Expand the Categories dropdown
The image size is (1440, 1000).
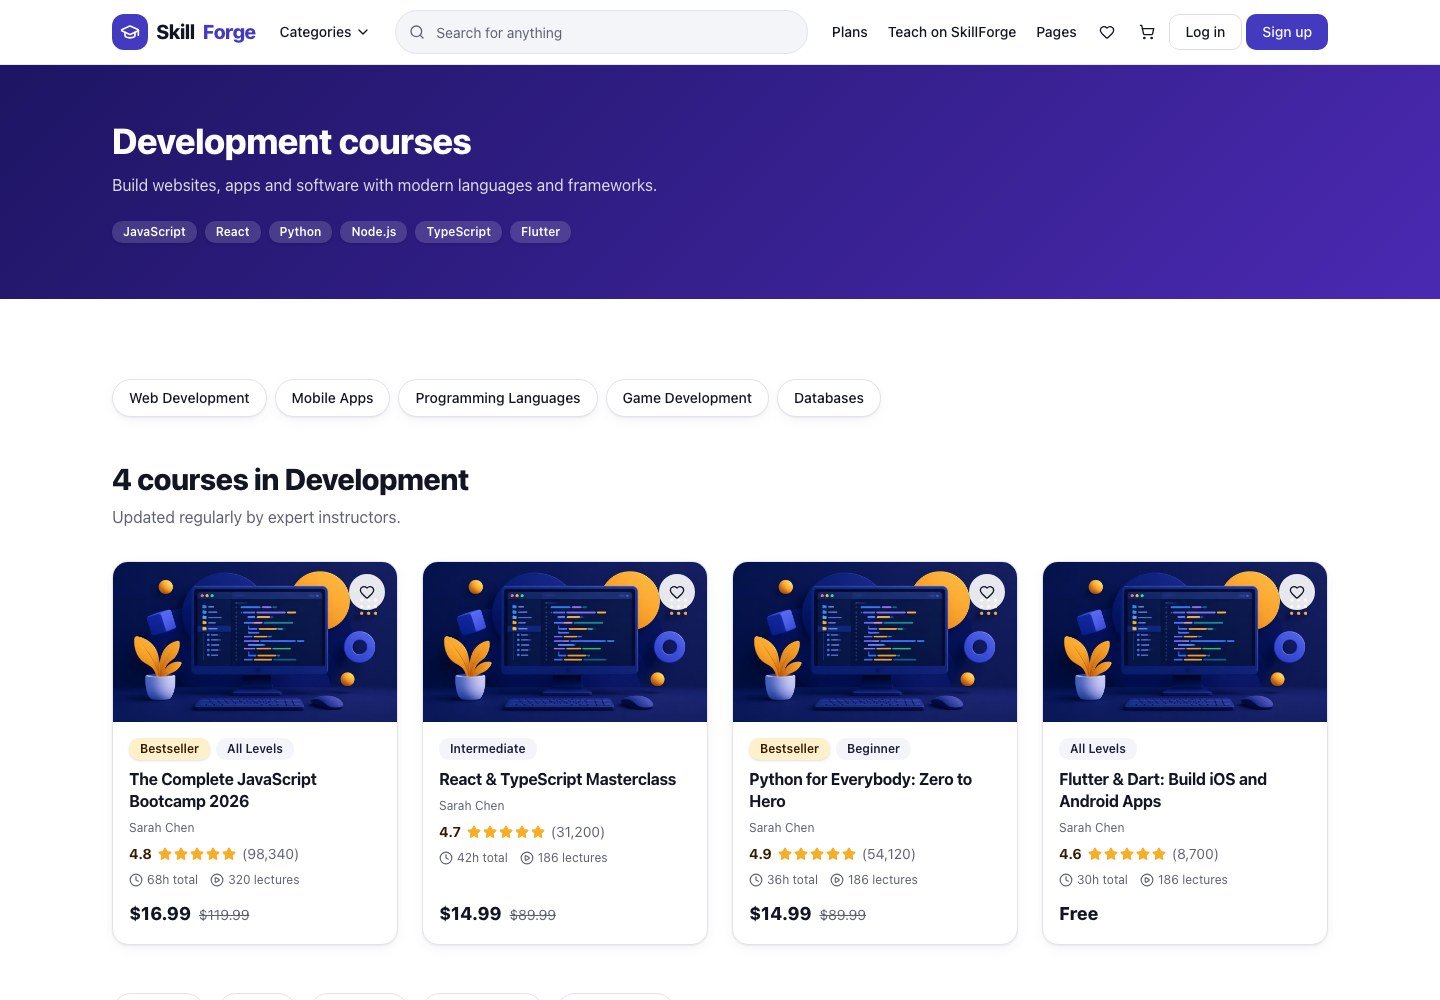[324, 32]
